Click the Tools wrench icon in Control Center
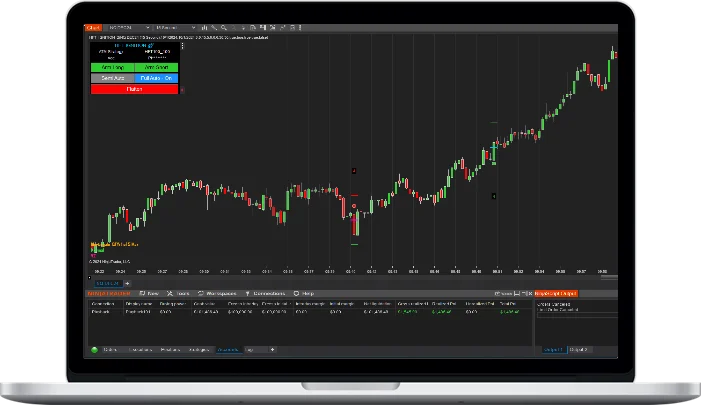This screenshot has width=701, height=405. tap(177, 294)
